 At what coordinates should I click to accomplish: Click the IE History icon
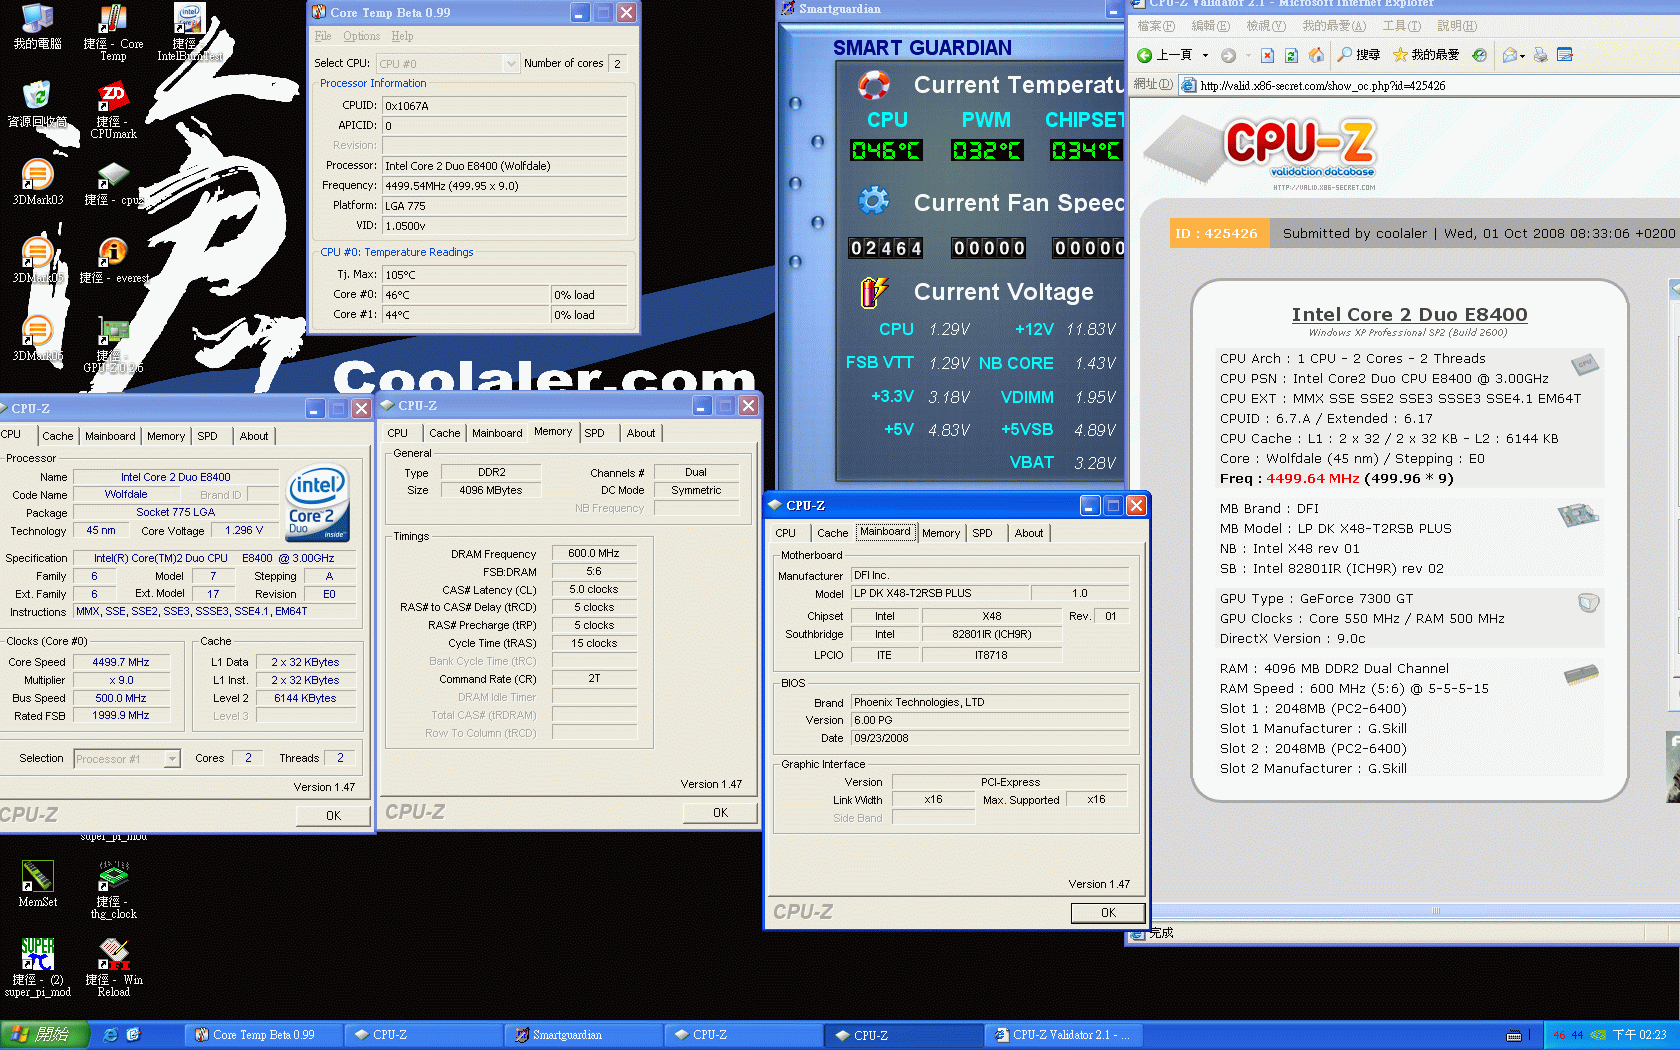tap(1479, 55)
